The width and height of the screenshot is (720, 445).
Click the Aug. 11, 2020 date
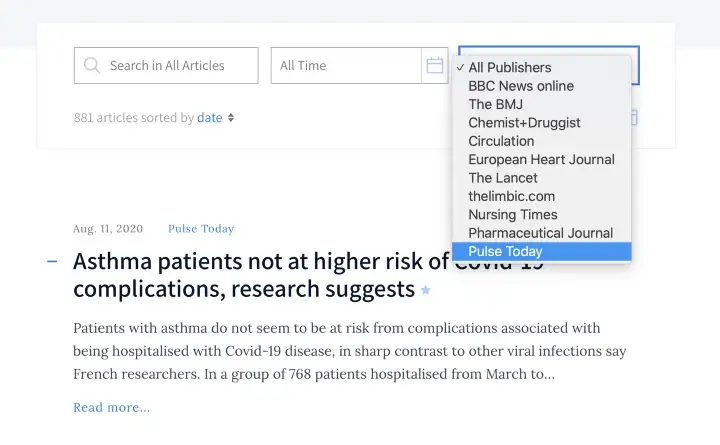[108, 229]
